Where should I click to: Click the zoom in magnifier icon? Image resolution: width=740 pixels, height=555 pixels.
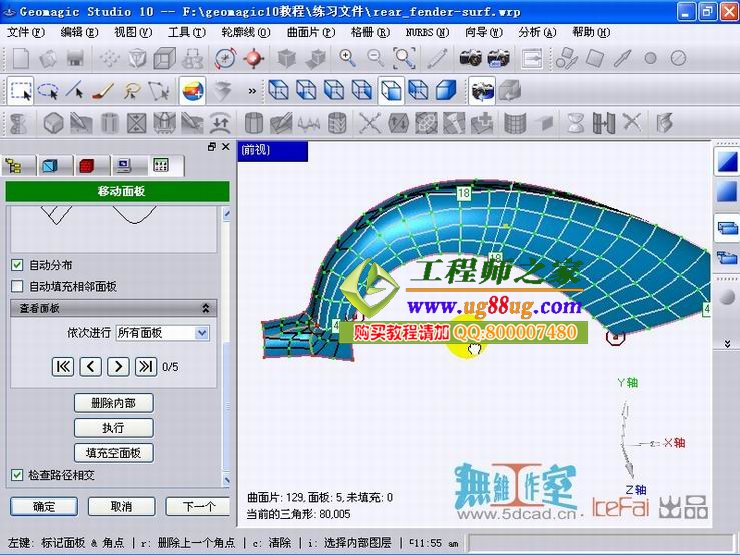tap(348, 58)
